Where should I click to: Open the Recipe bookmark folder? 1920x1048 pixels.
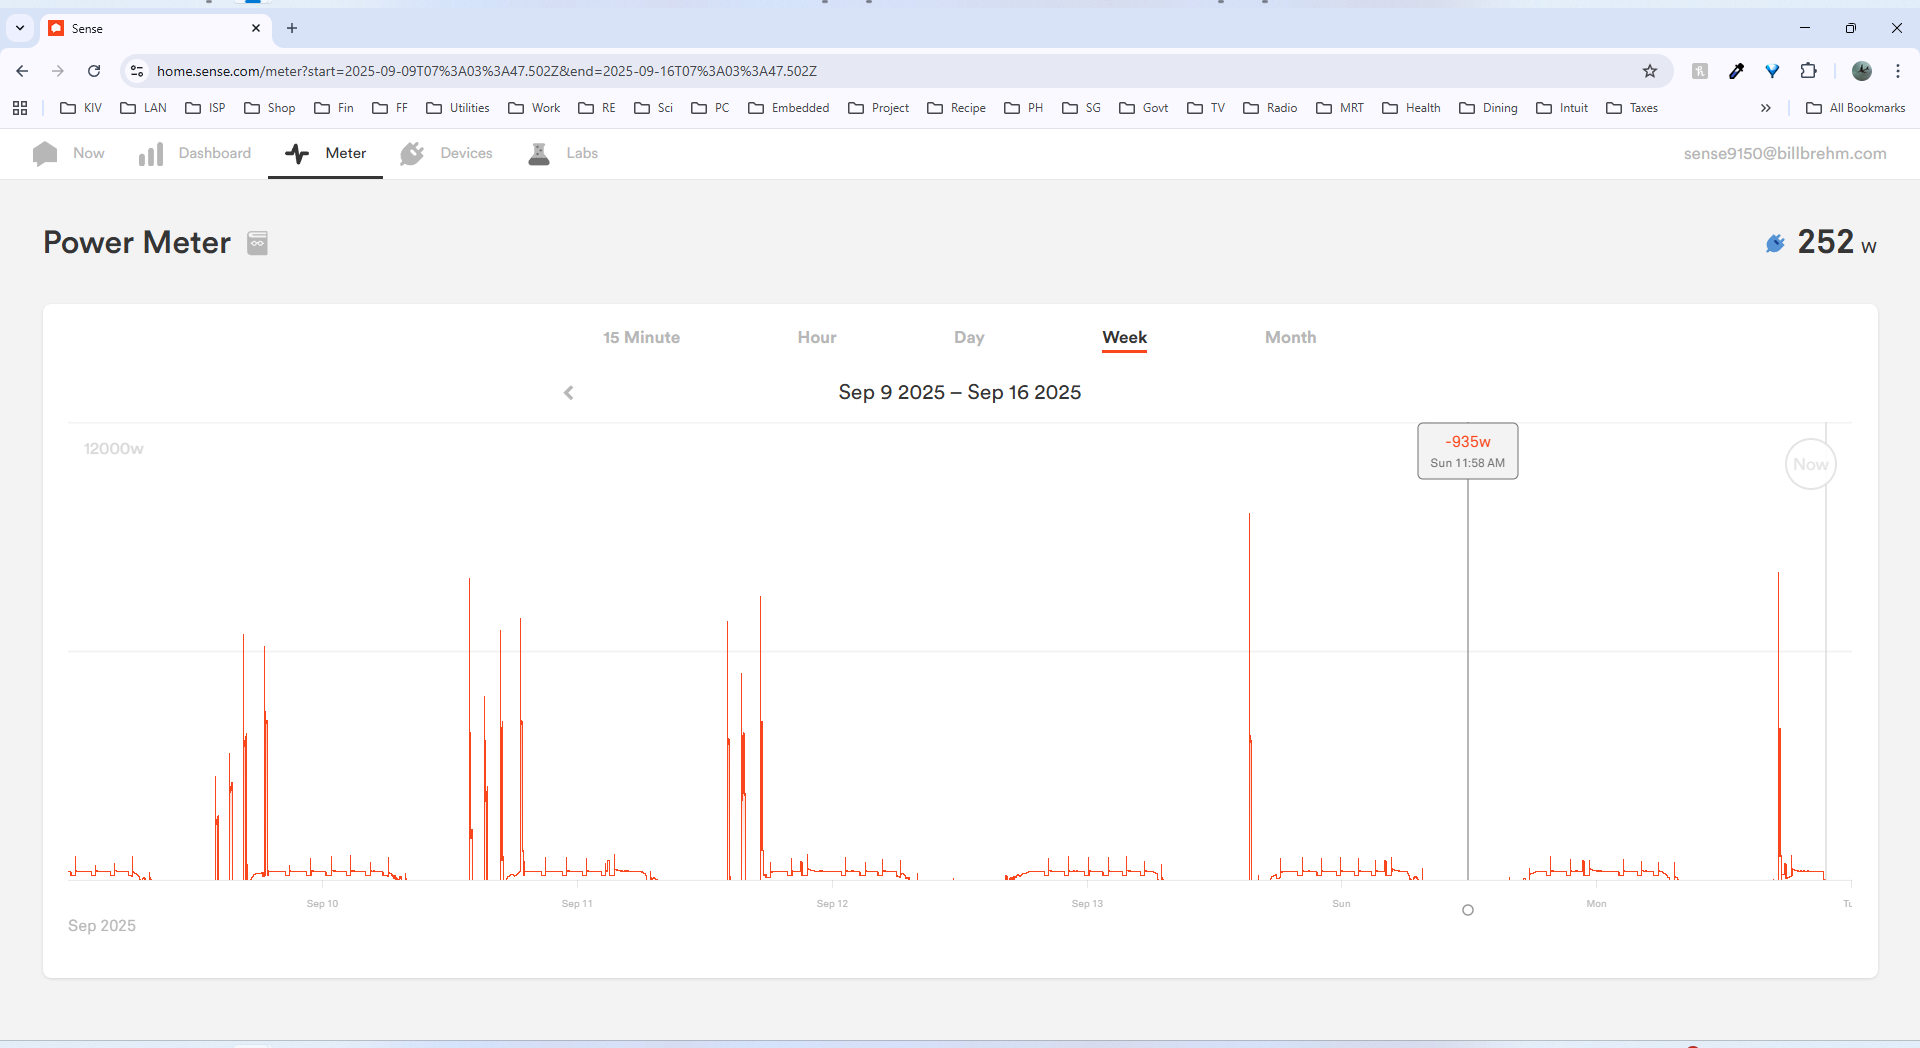coord(957,108)
